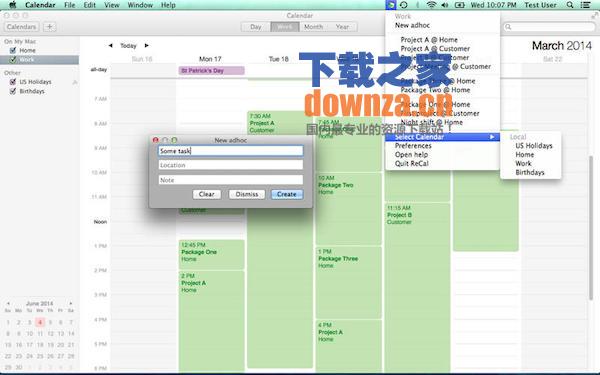
Task: Open the volume control icon
Action: pos(445,5)
